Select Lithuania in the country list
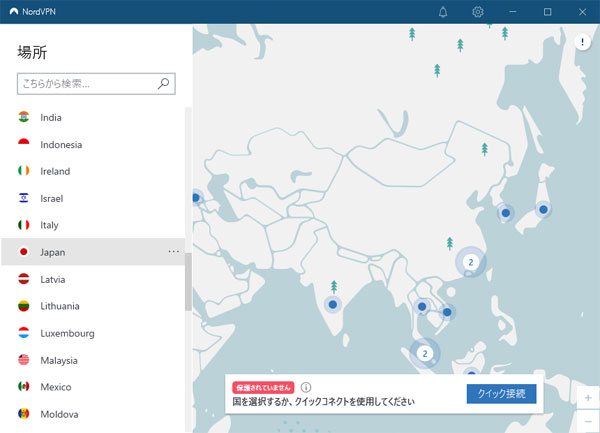 pyautogui.click(x=93, y=306)
